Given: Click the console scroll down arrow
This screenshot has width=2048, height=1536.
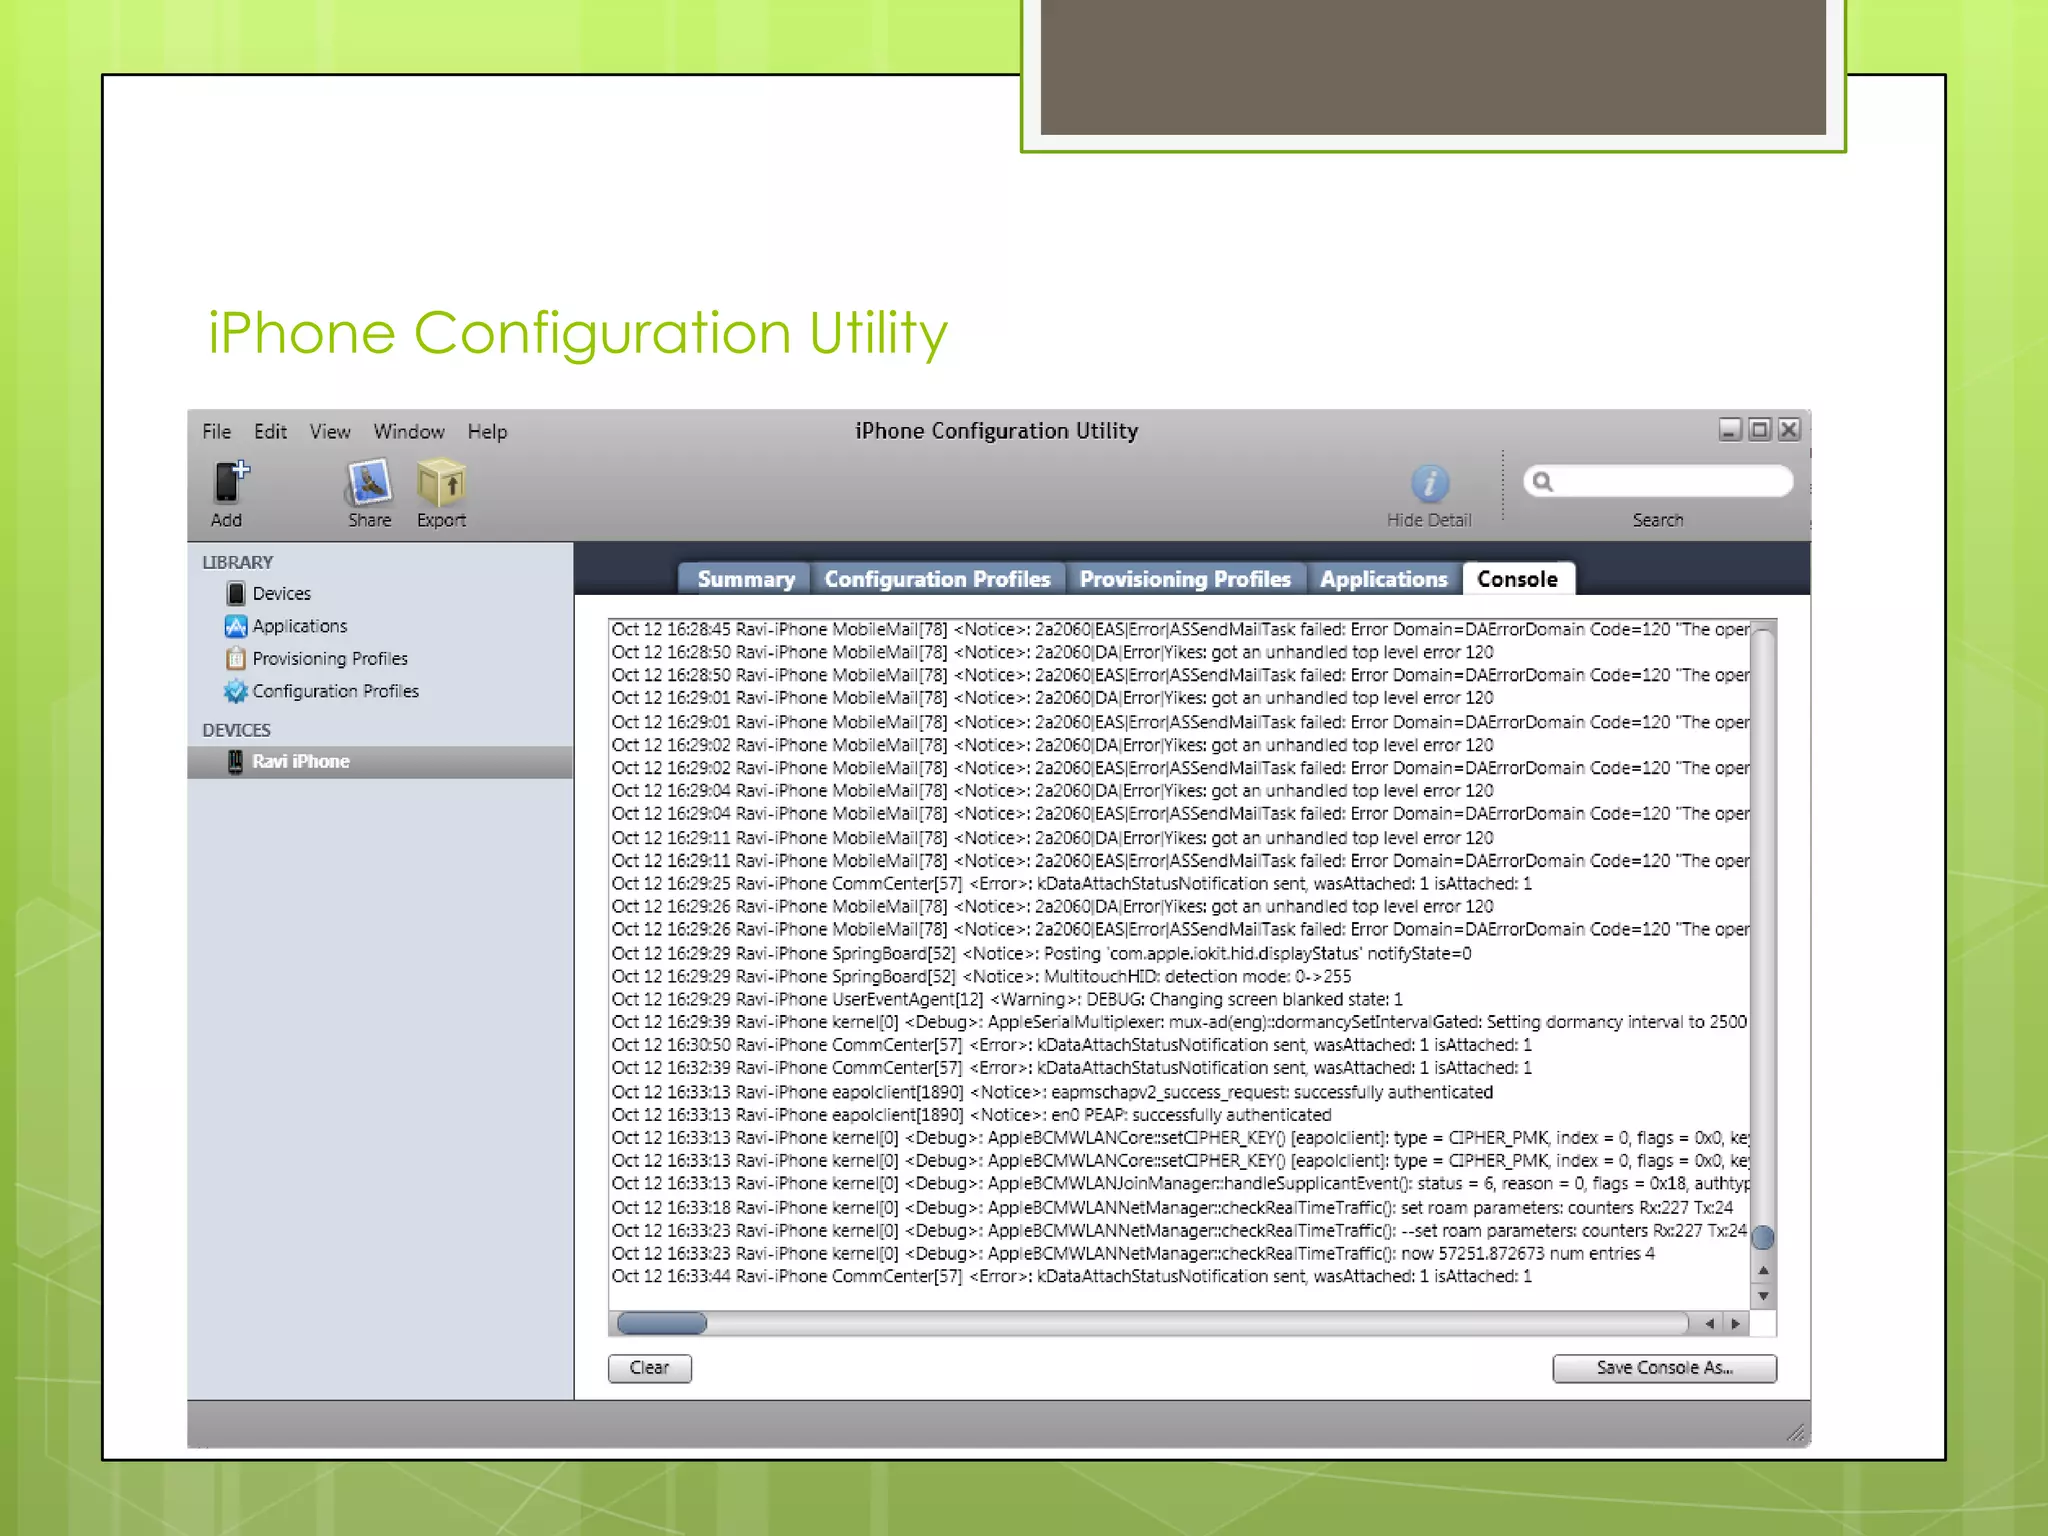Looking at the screenshot, I should tap(1764, 1296).
